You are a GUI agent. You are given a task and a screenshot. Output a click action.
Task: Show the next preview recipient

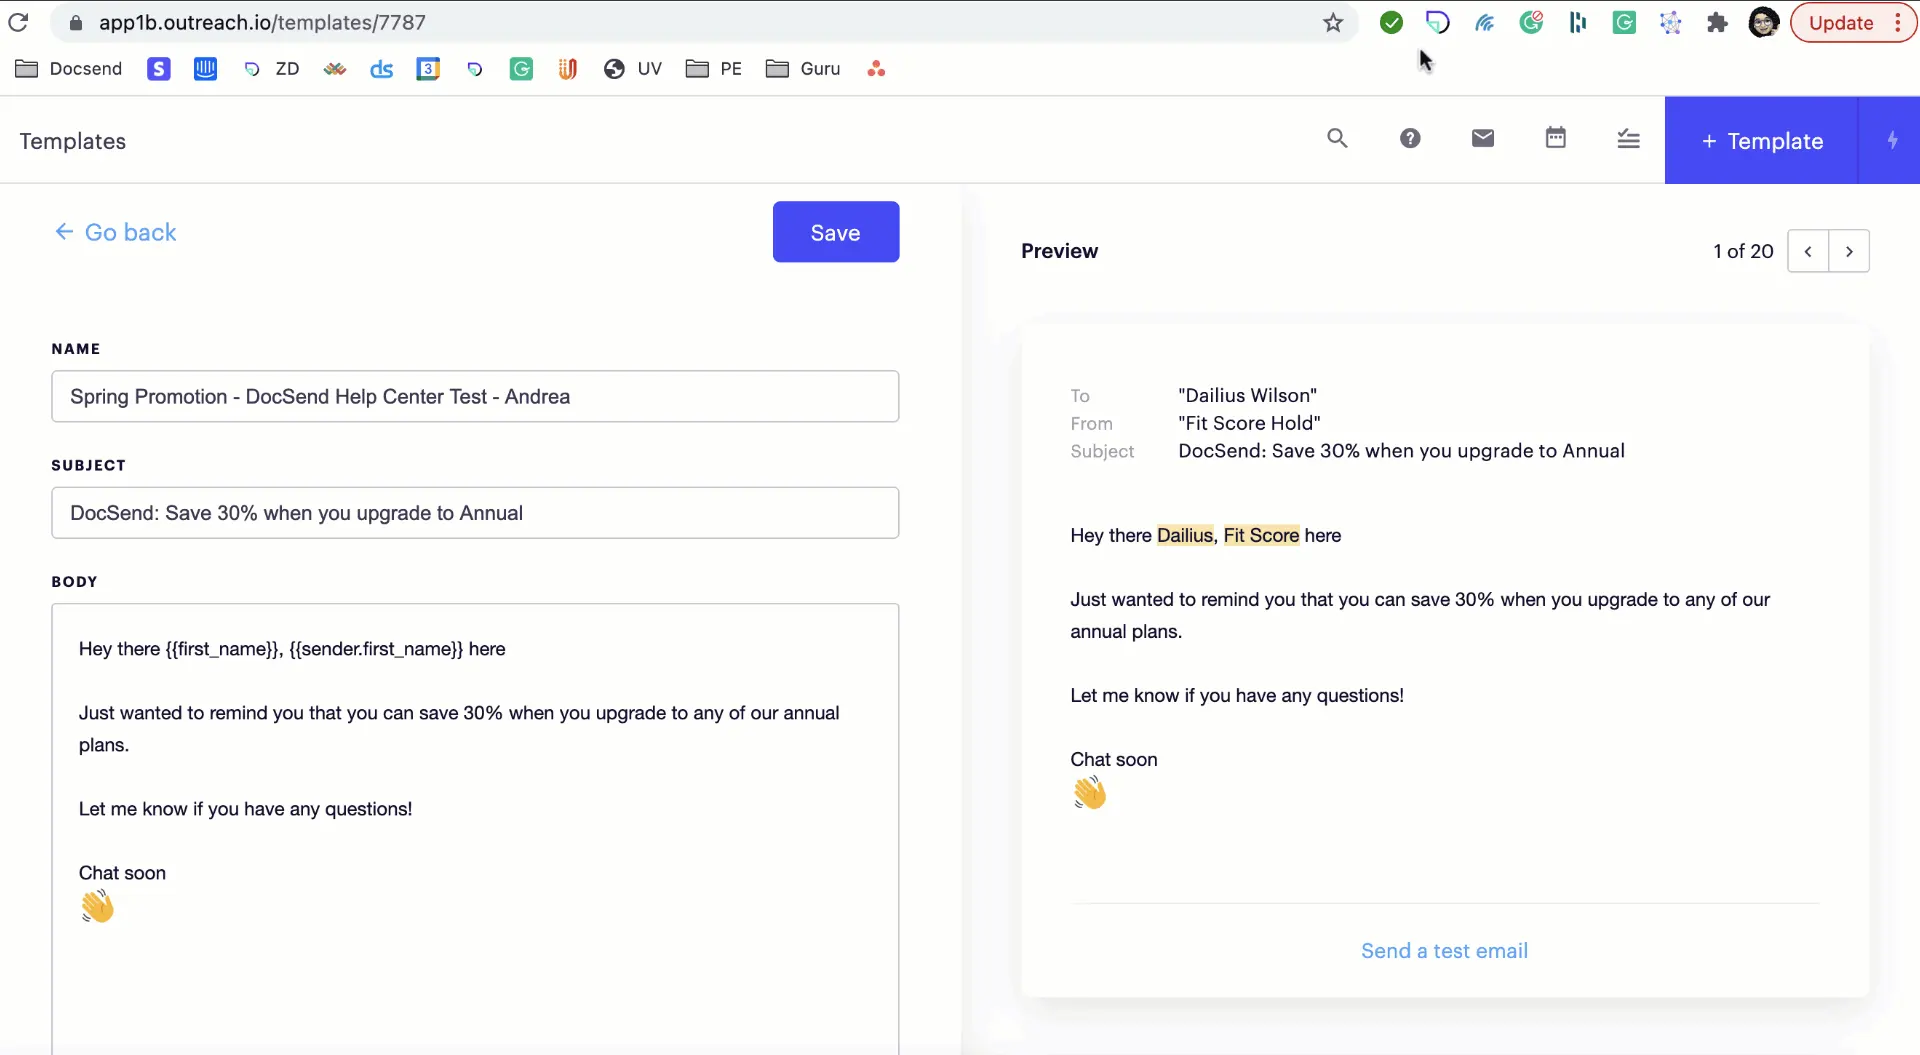pyautogui.click(x=1849, y=251)
